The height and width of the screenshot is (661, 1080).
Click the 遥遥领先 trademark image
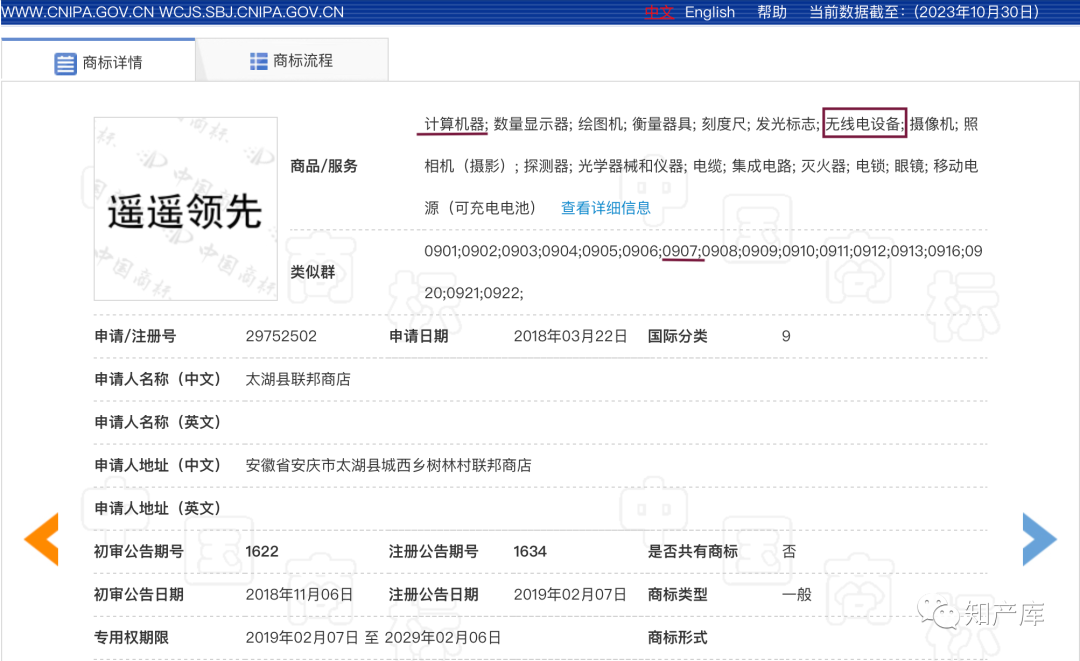click(185, 209)
